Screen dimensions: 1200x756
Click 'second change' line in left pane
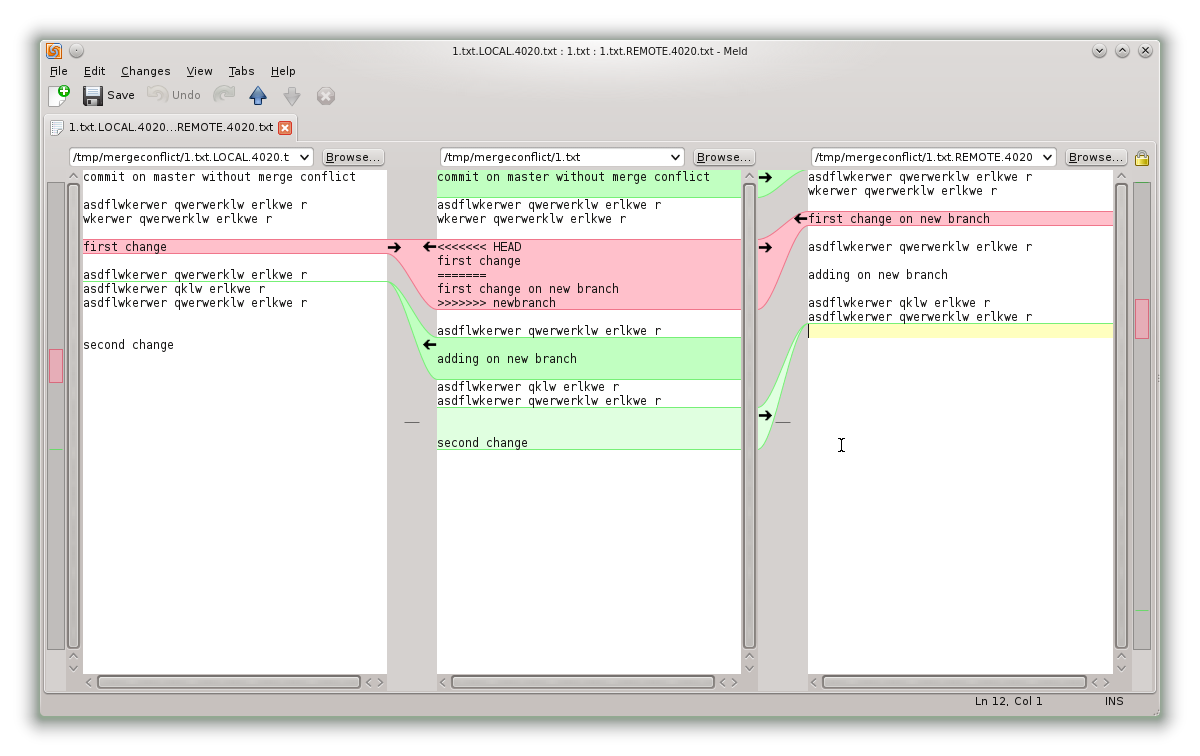click(128, 345)
